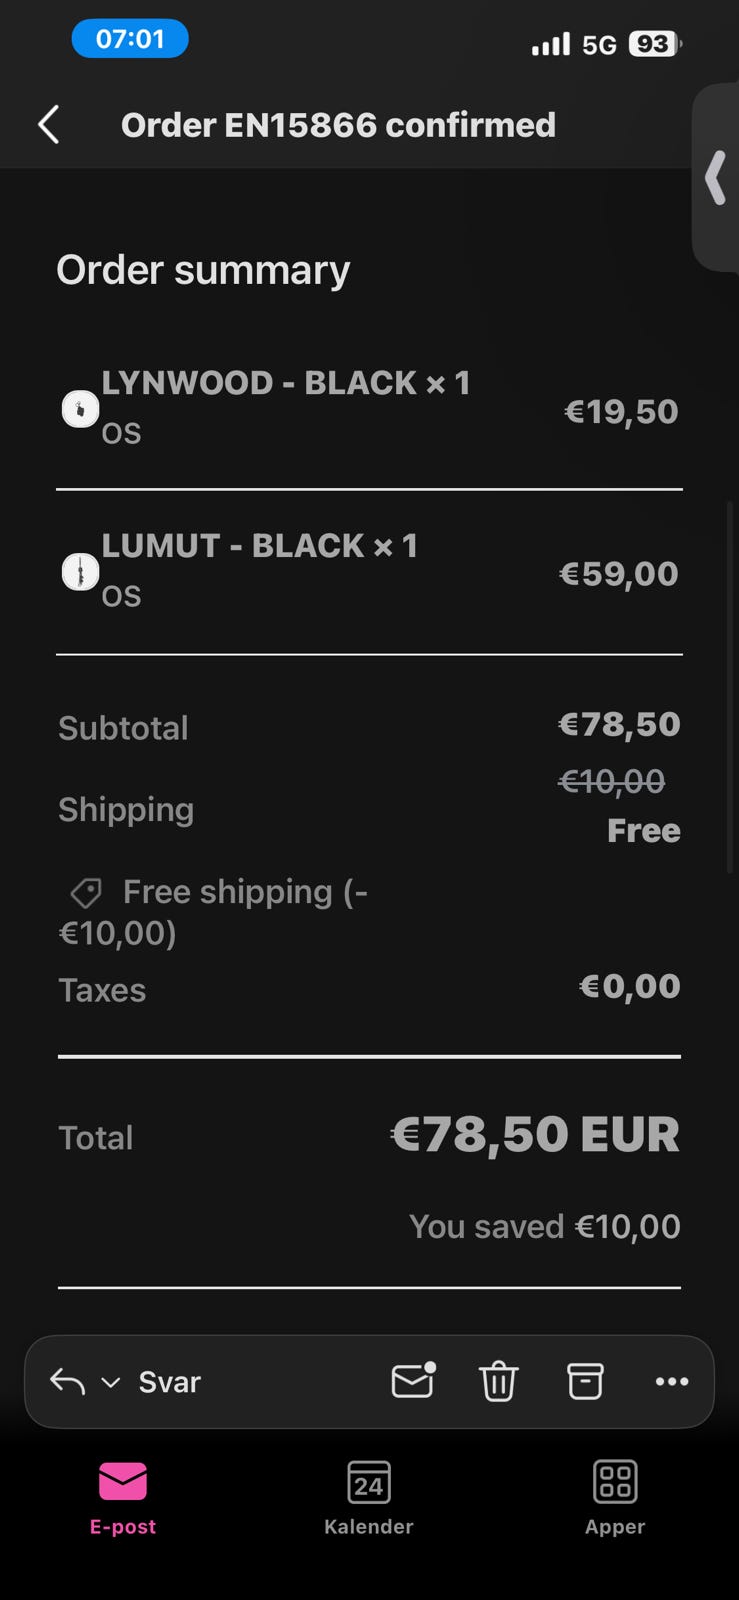
Task: Tap LYNWOOD product thumbnail image
Action: tap(80, 409)
